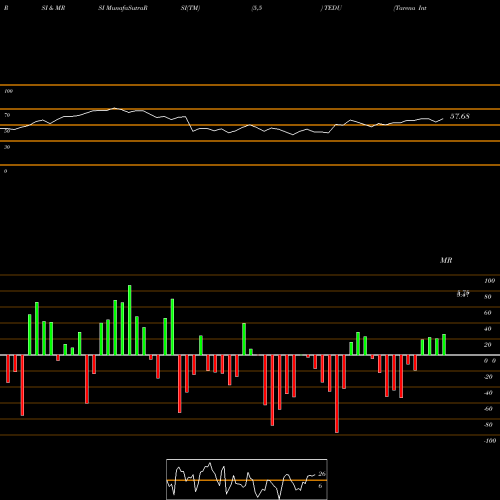Click the "MR" label above the histogram
The height and width of the screenshot is (500, 500).
pos(446,260)
